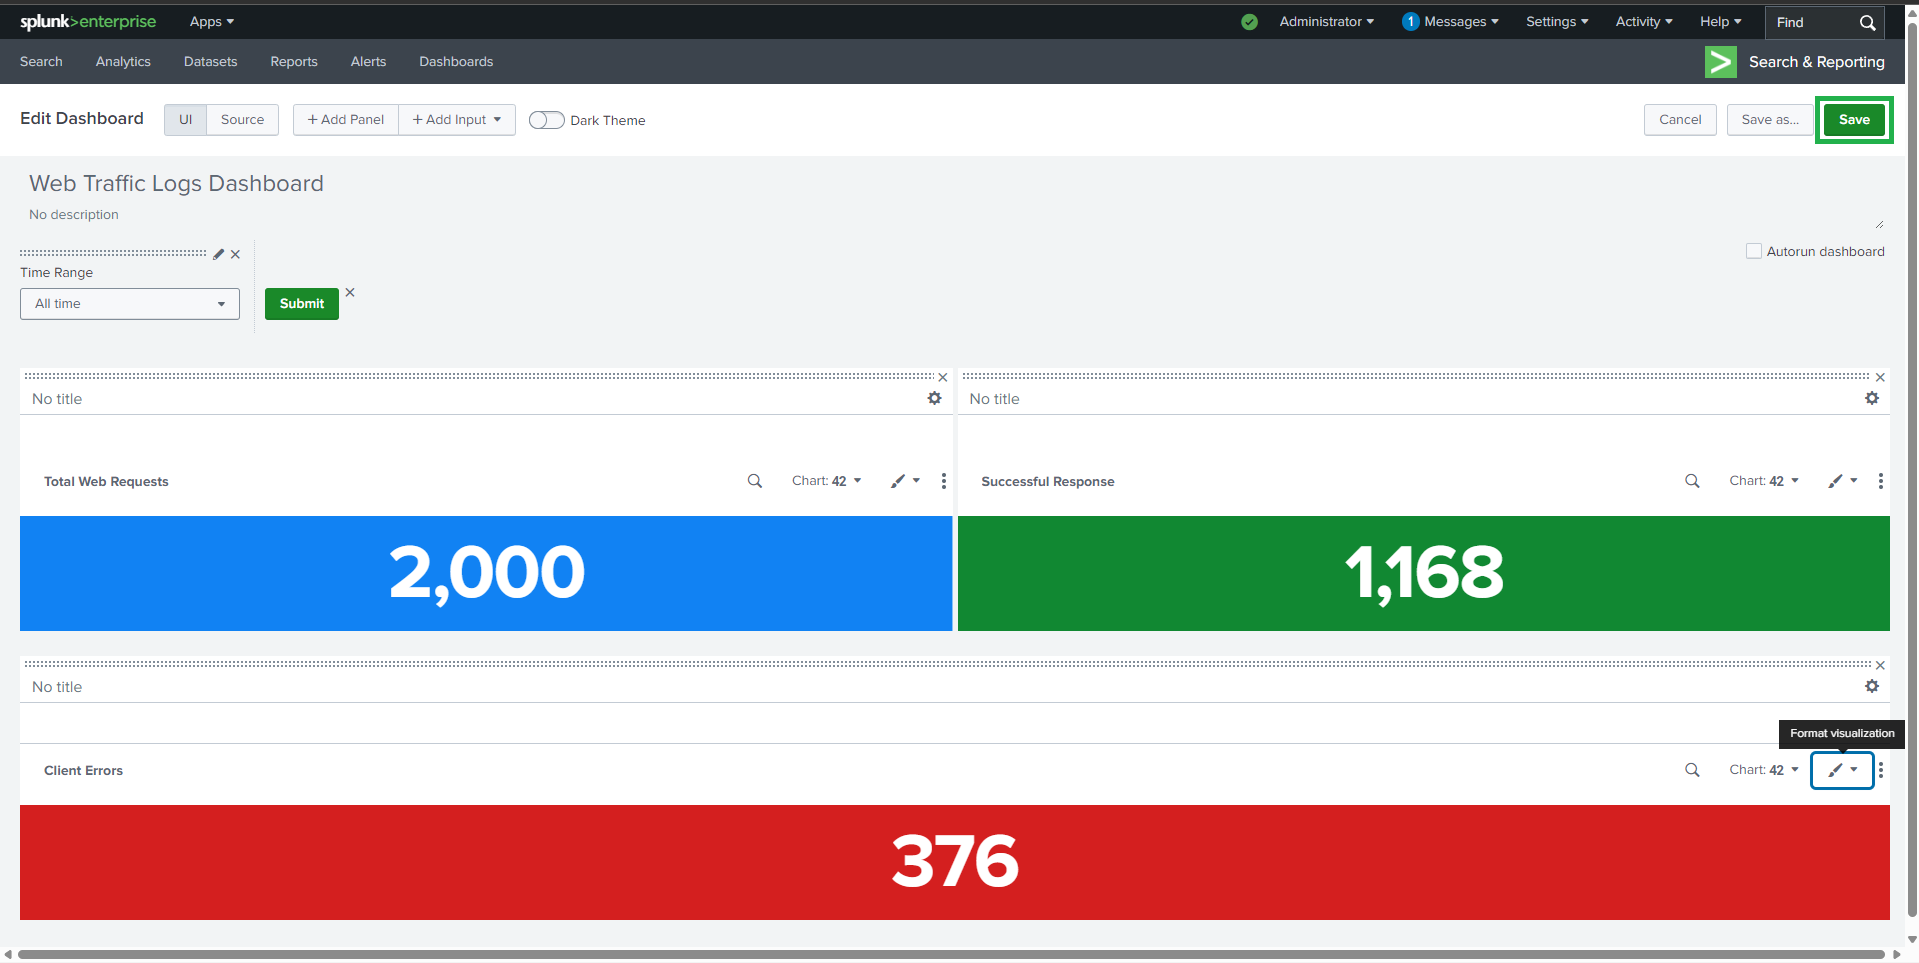Click the green health status check icon

(x=1249, y=22)
